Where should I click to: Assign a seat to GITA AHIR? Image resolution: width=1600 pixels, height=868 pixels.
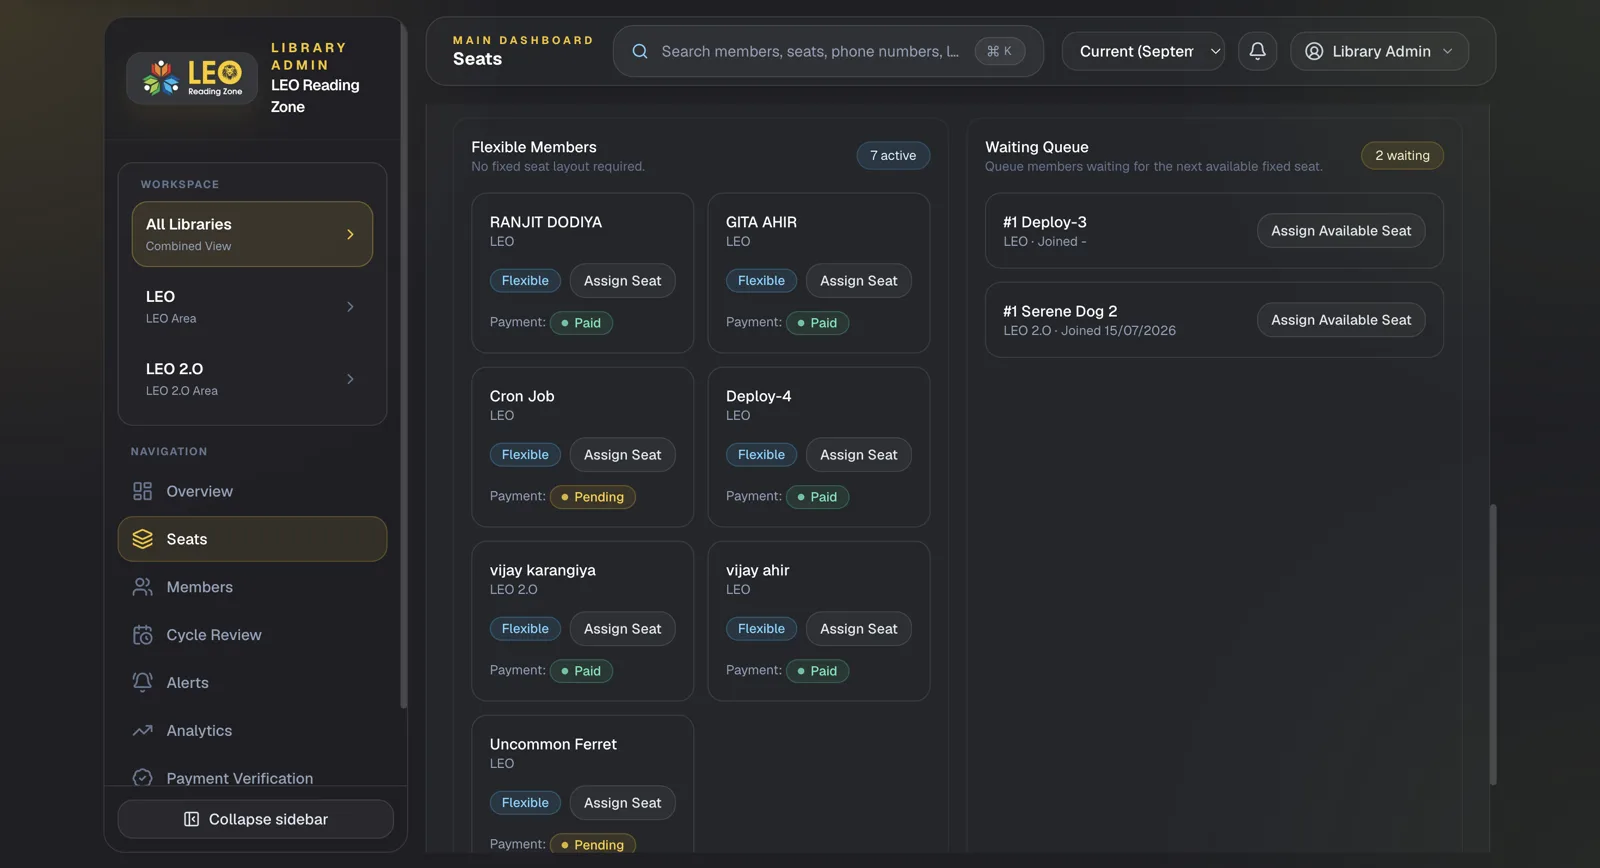858,281
